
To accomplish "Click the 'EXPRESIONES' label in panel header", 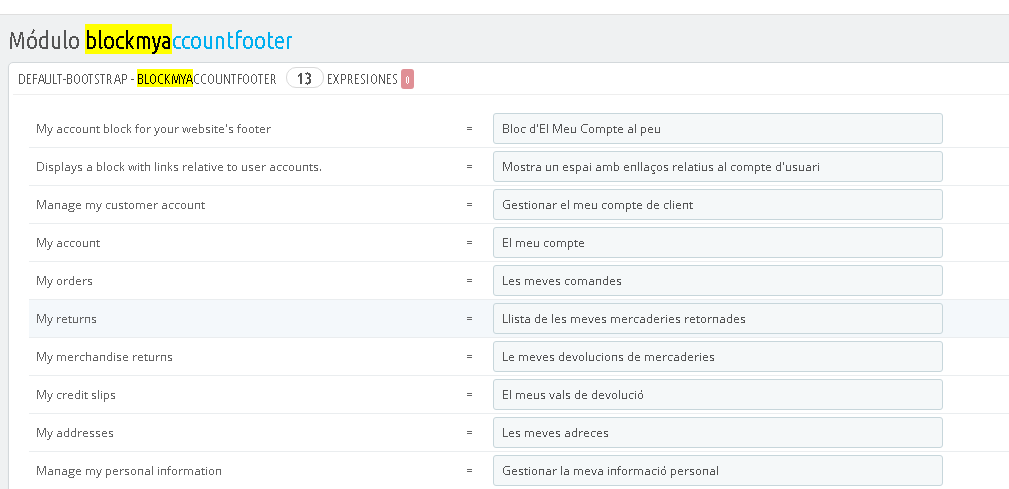I will 362,79.
